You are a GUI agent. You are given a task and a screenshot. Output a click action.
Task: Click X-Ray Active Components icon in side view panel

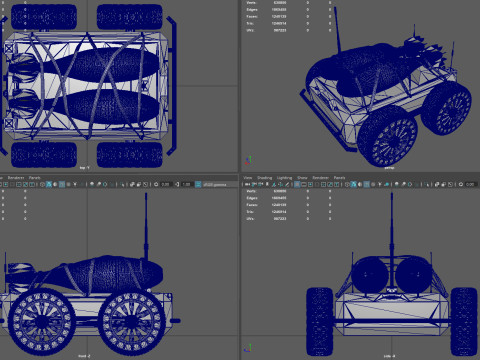pos(443,184)
